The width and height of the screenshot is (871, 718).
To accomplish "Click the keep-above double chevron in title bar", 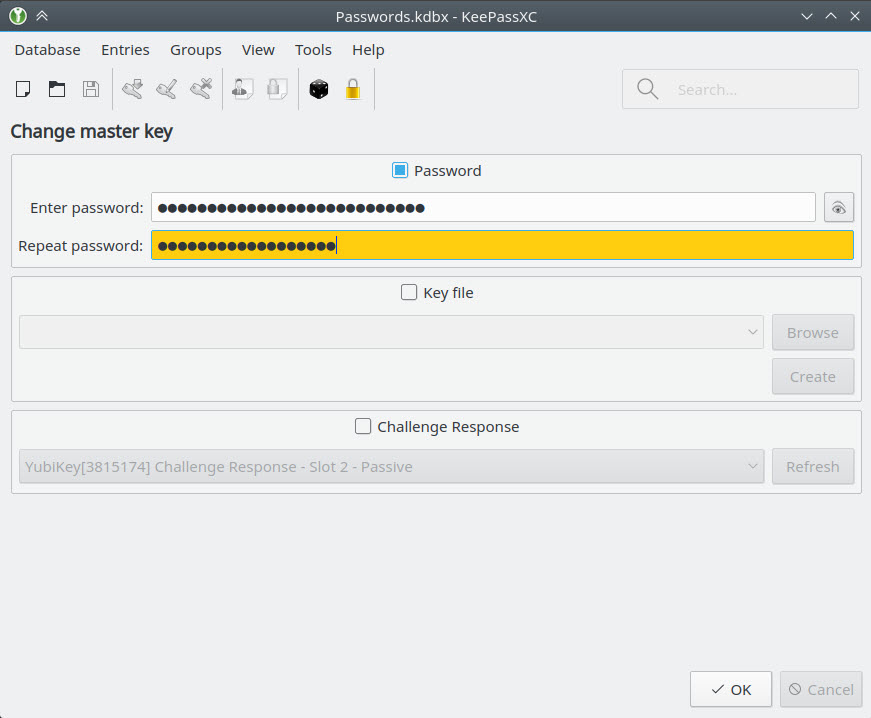I will coord(42,16).
